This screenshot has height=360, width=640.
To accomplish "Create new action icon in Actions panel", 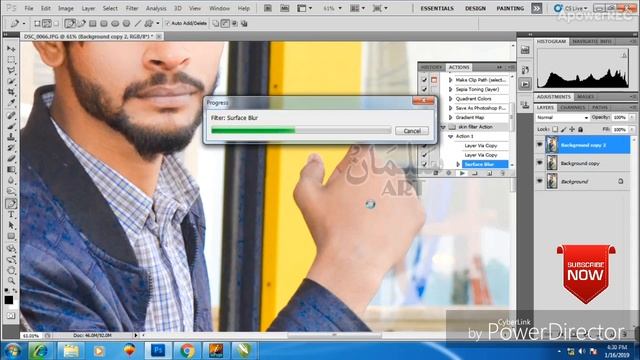I will 489,173.
